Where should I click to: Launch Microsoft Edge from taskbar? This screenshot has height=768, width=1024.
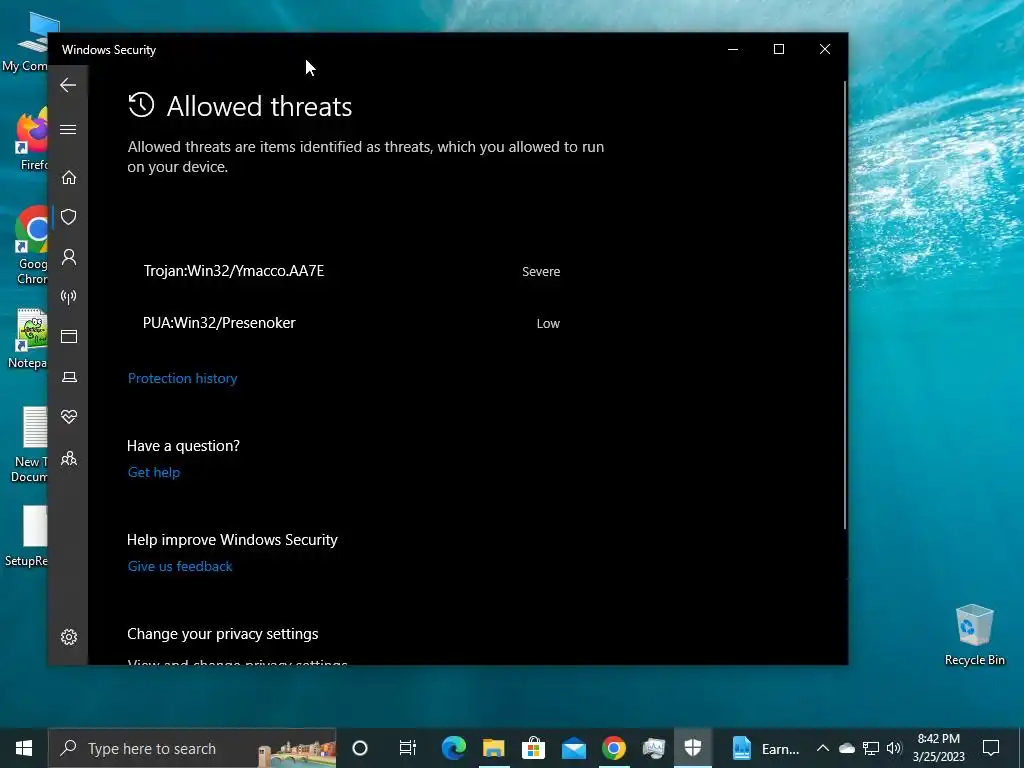pyautogui.click(x=454, y=748)
